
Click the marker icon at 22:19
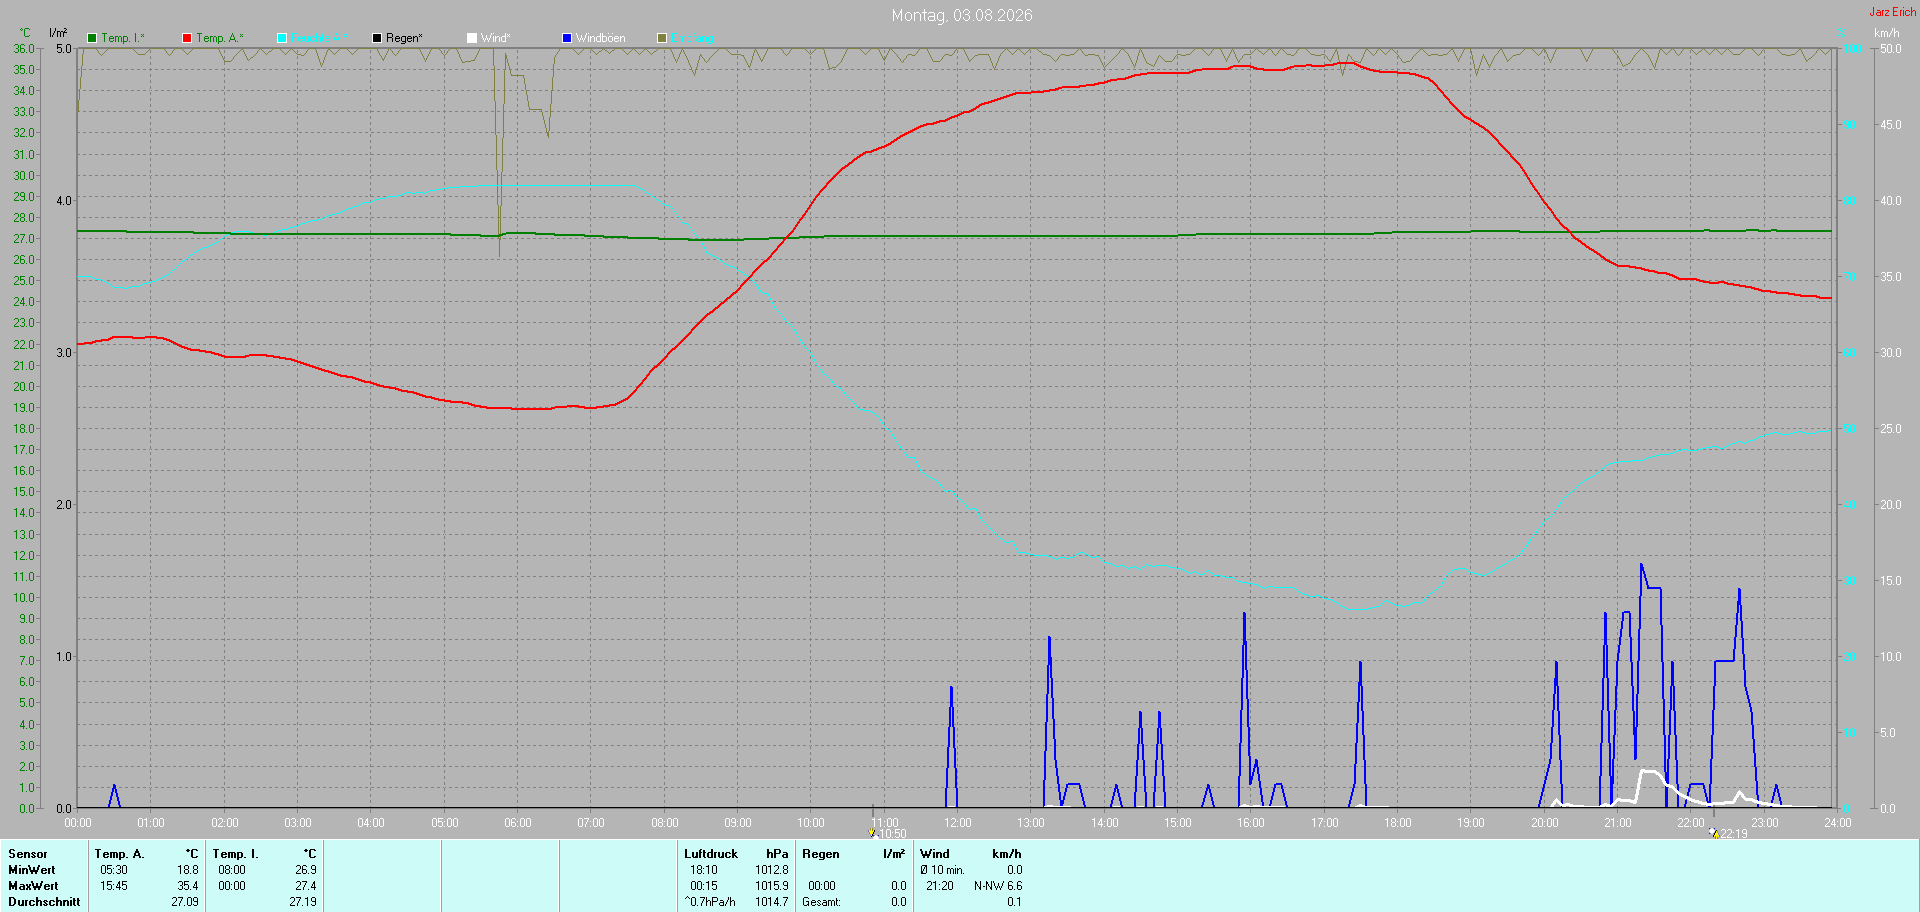point(1714,832)
